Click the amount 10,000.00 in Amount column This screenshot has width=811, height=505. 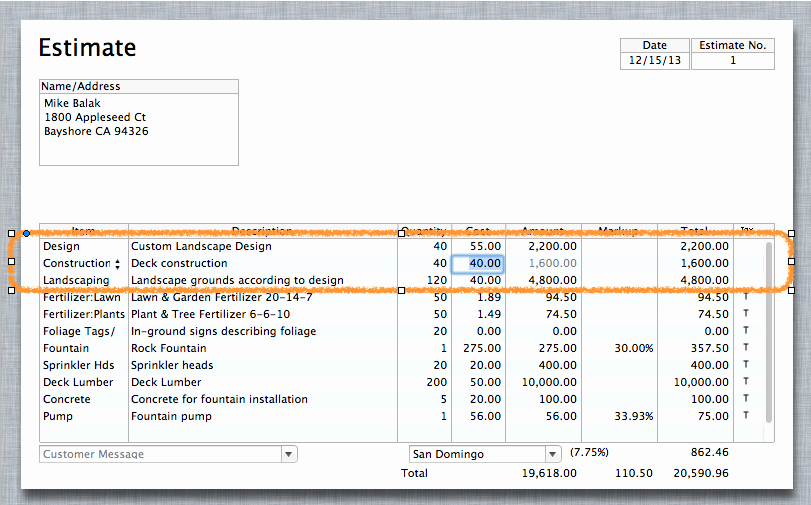[549, 383]
